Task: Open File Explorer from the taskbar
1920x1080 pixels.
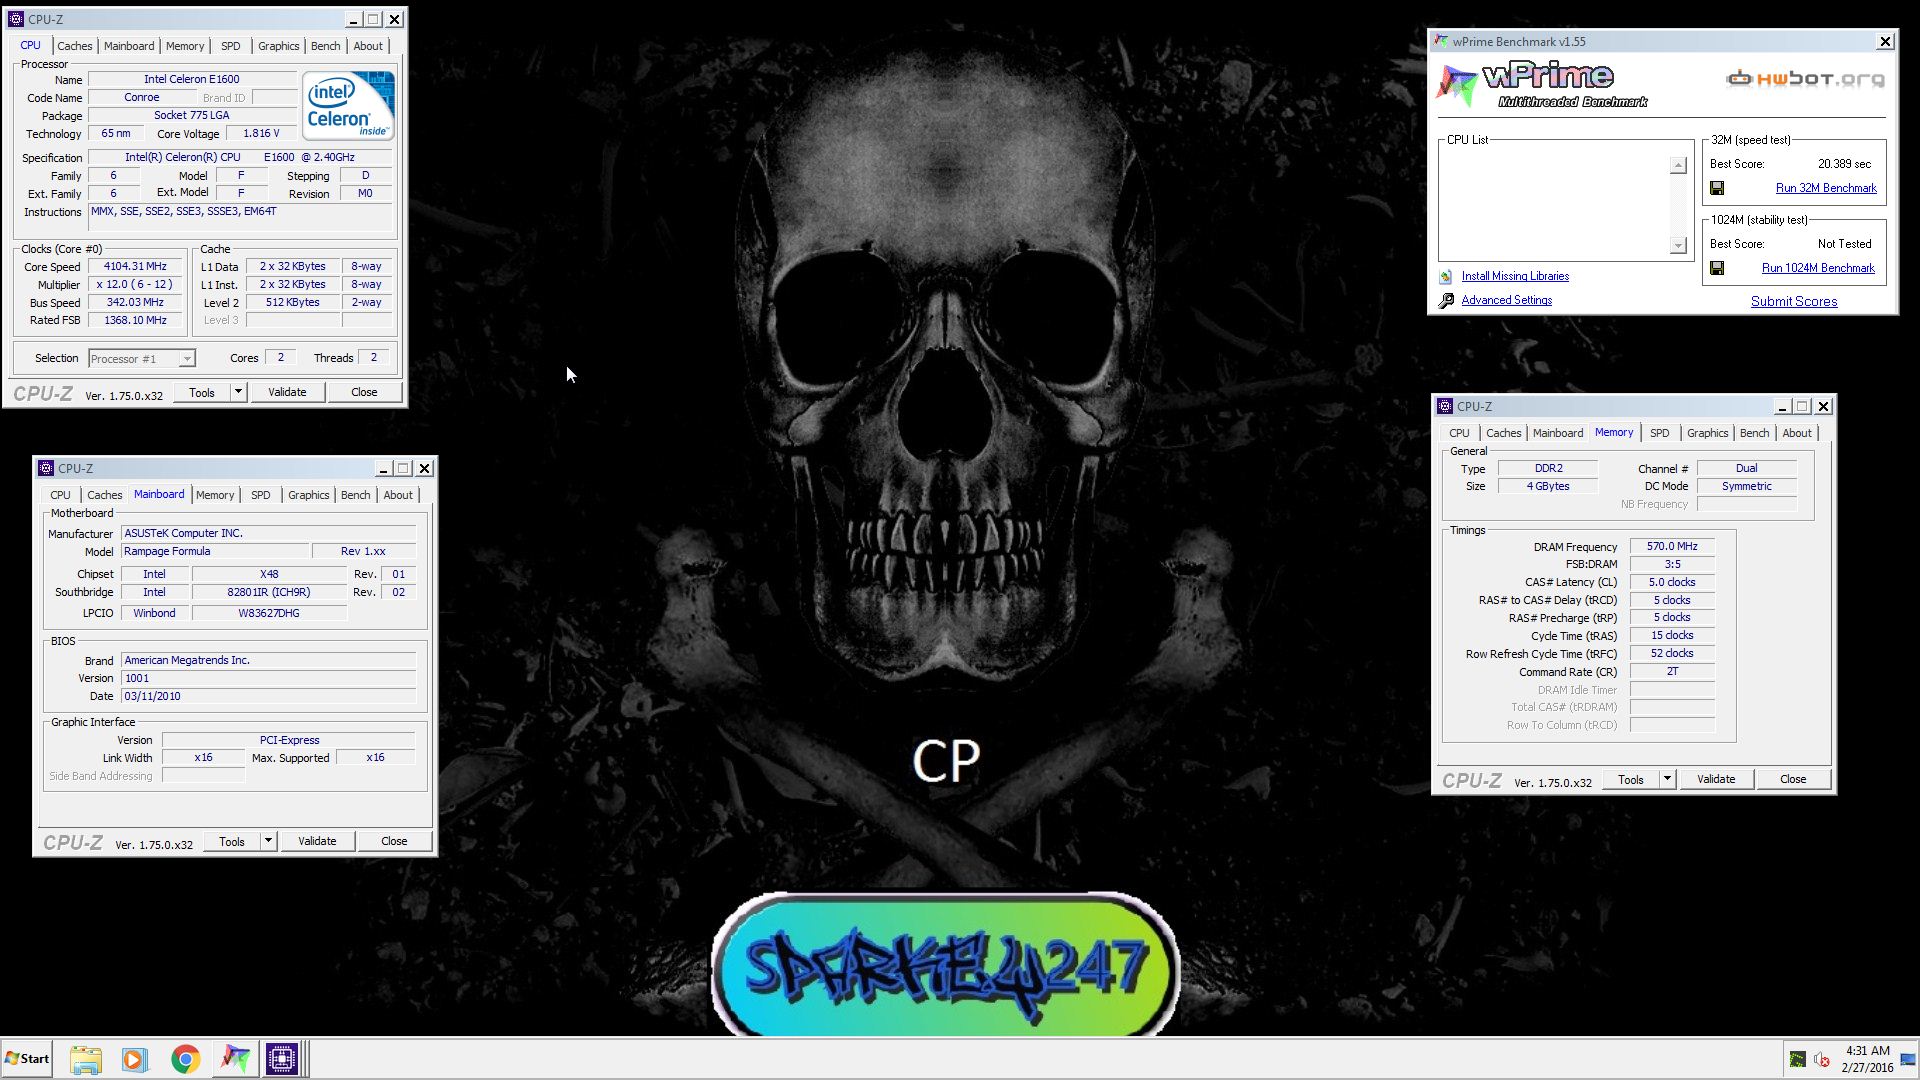Action: click(86, 1059)
